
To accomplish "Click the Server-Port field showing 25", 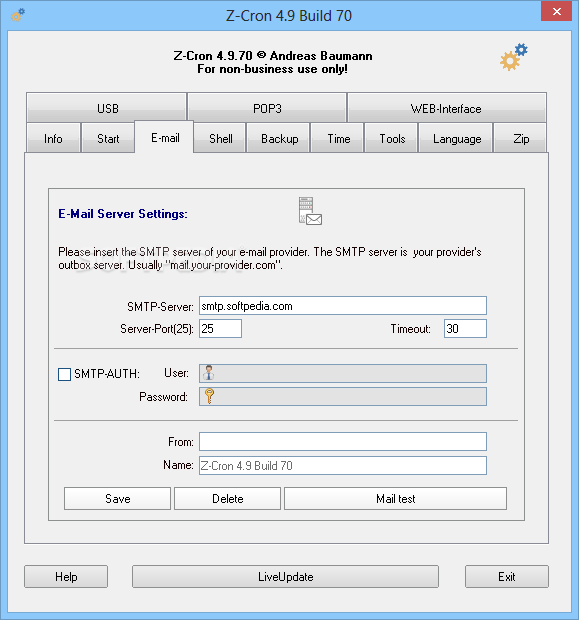I will (x=220, y=329).
